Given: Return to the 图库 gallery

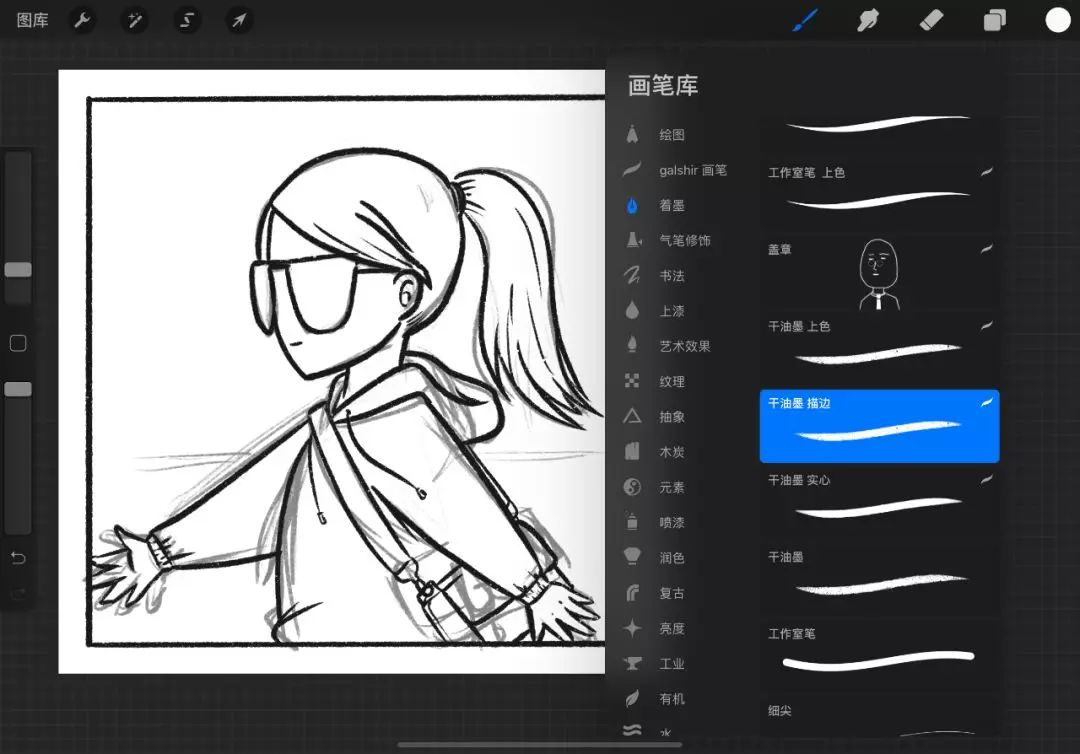Looking at the screenshot, I should 32,20.
